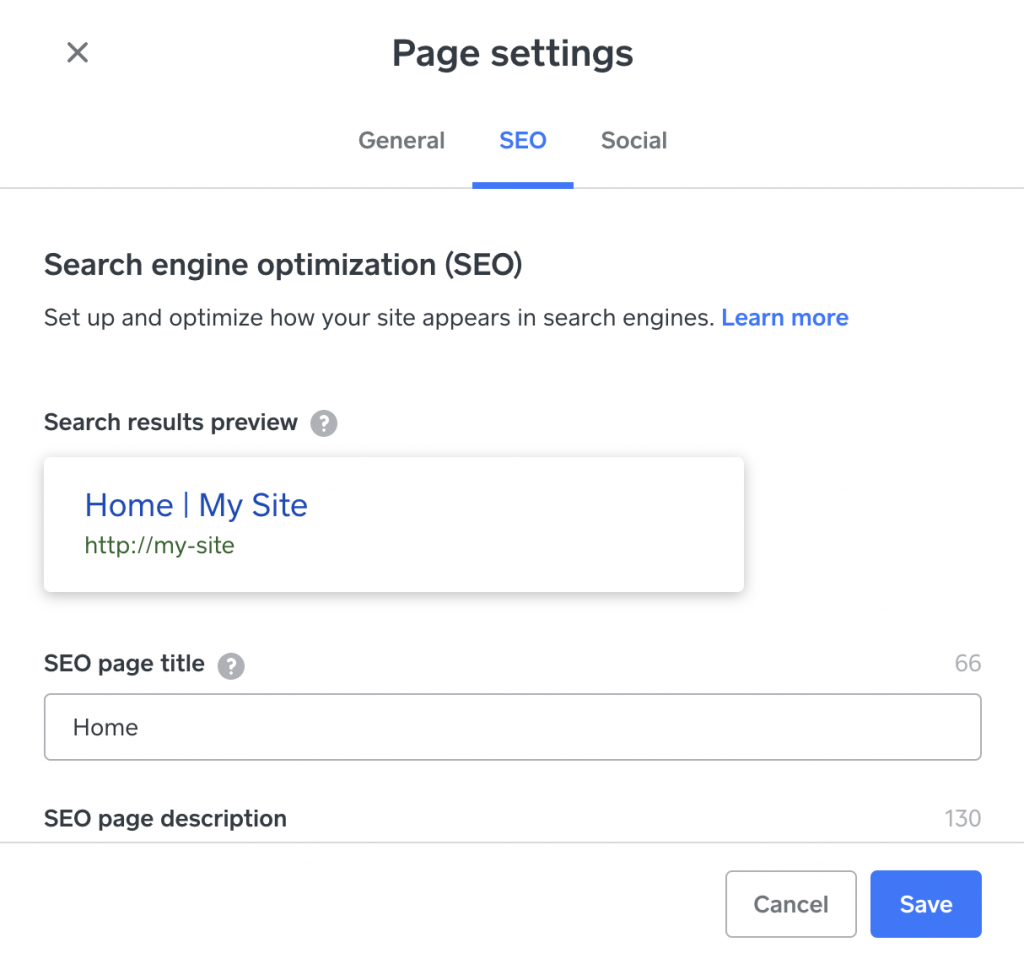The image size is (1024, 953).
Task: Click the http://my-site preview URL
Action: 159,545
